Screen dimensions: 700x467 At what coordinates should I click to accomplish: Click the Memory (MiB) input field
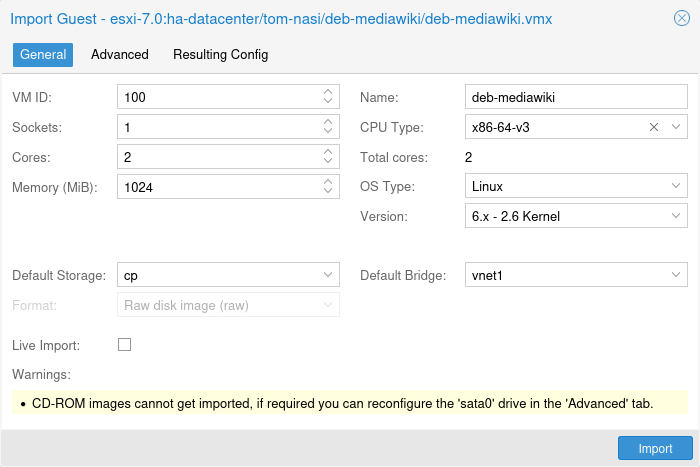point(217,187)
